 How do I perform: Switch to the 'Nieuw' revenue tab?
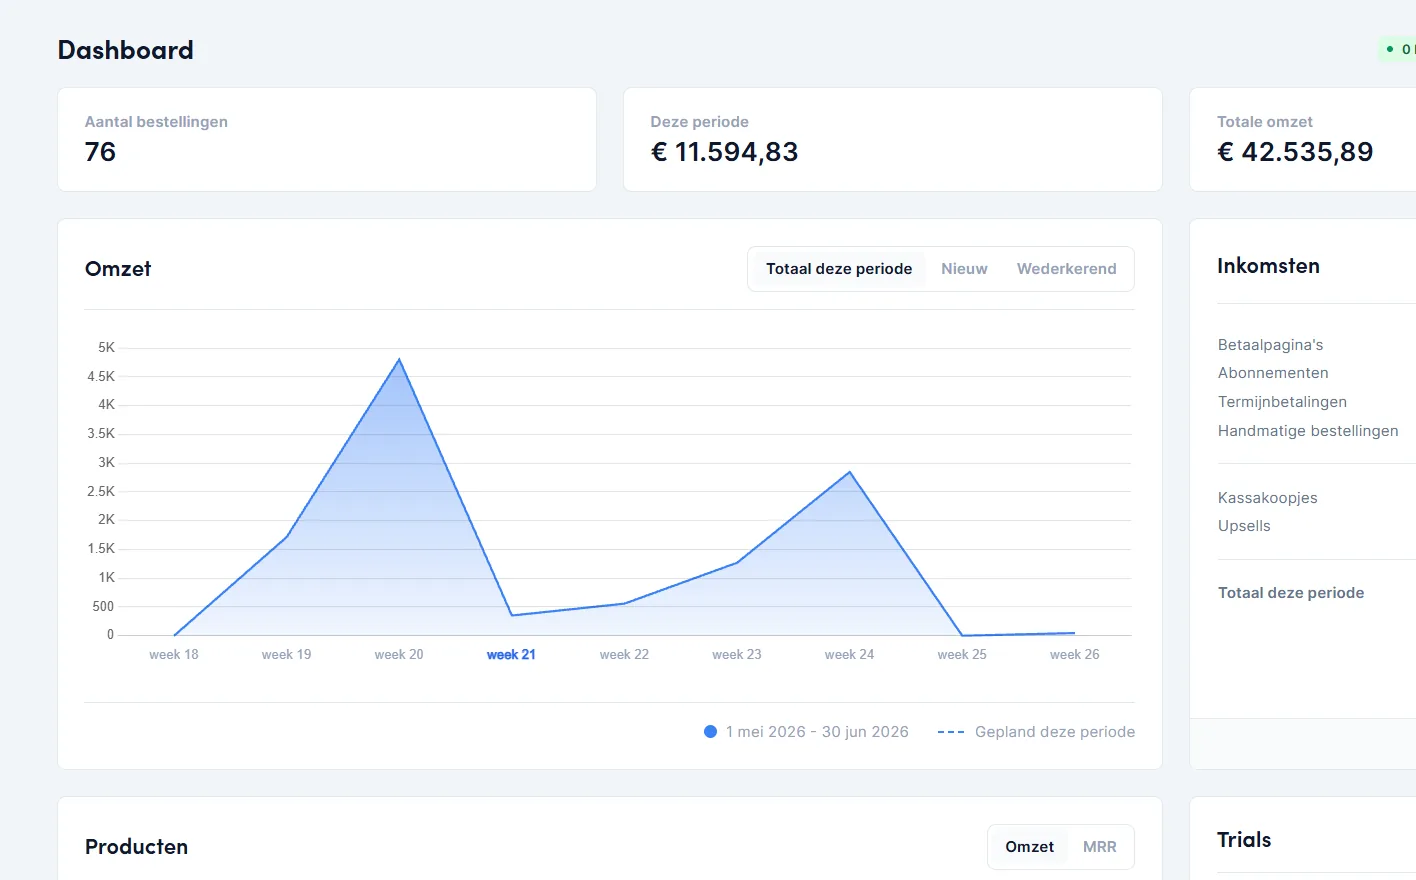click(x=964, y=269)
